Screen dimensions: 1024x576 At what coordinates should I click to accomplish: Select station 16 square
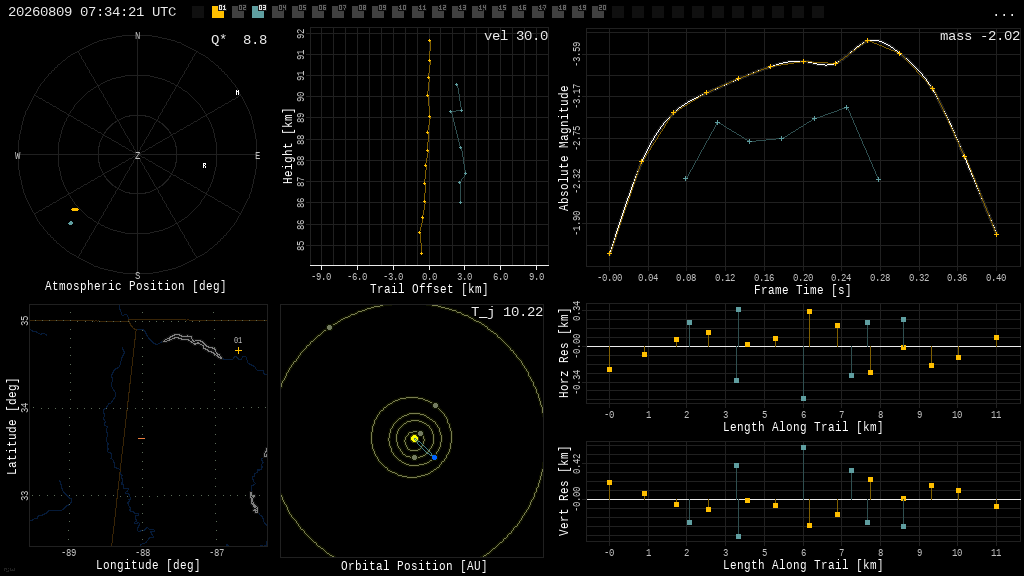tap(519, 12)
